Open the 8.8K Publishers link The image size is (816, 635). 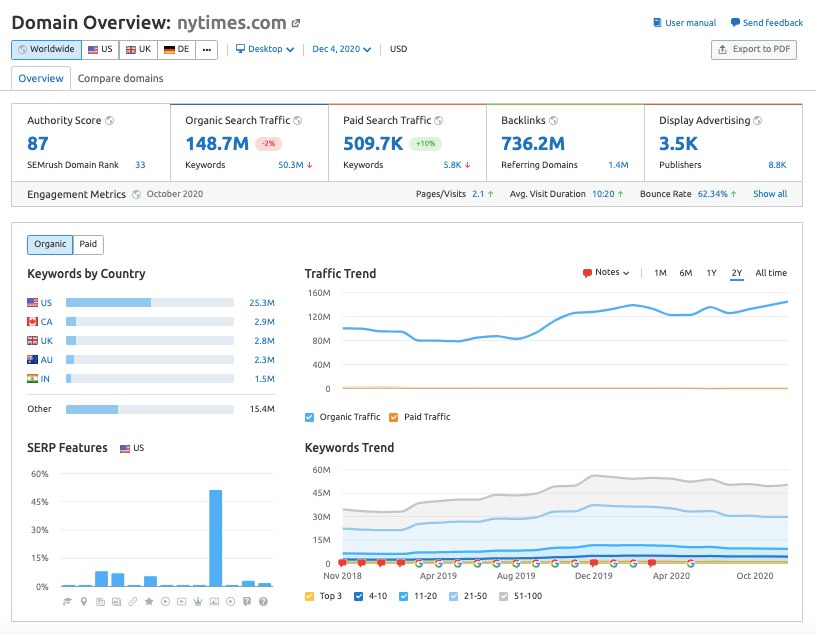(x=777, y=165)
